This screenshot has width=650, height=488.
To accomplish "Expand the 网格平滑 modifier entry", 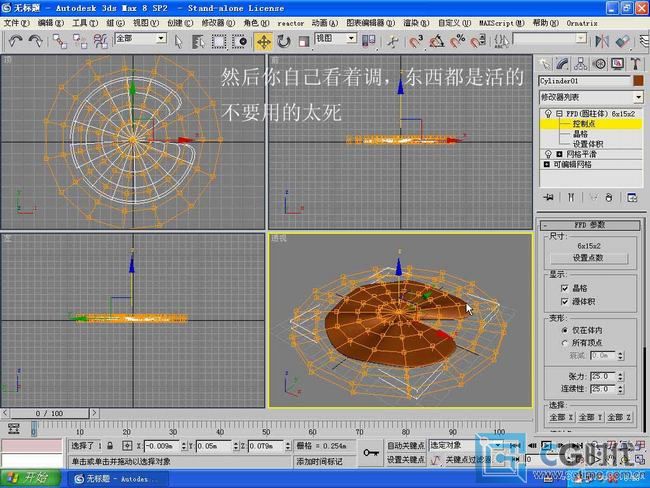I will pyautogui.click(x=559, y=154).
